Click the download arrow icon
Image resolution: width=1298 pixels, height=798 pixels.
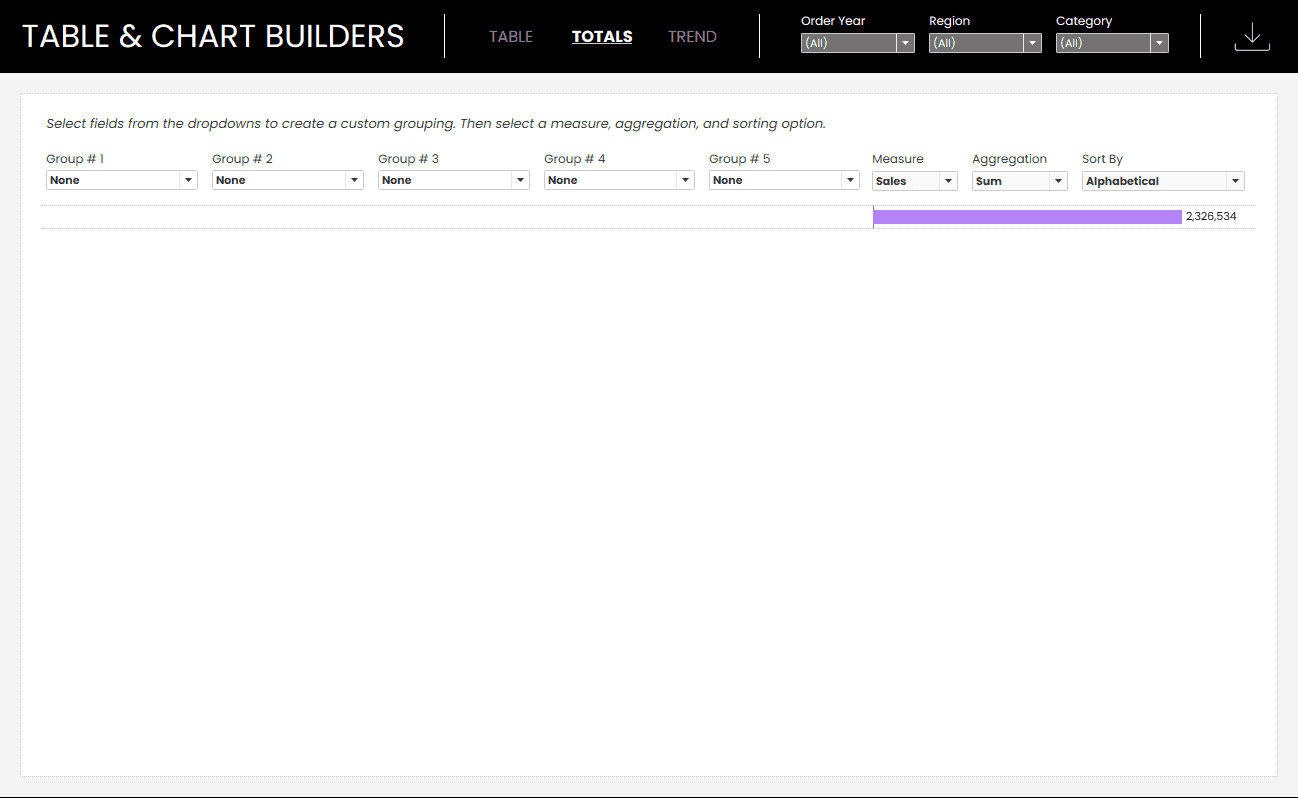(1252, 37)
